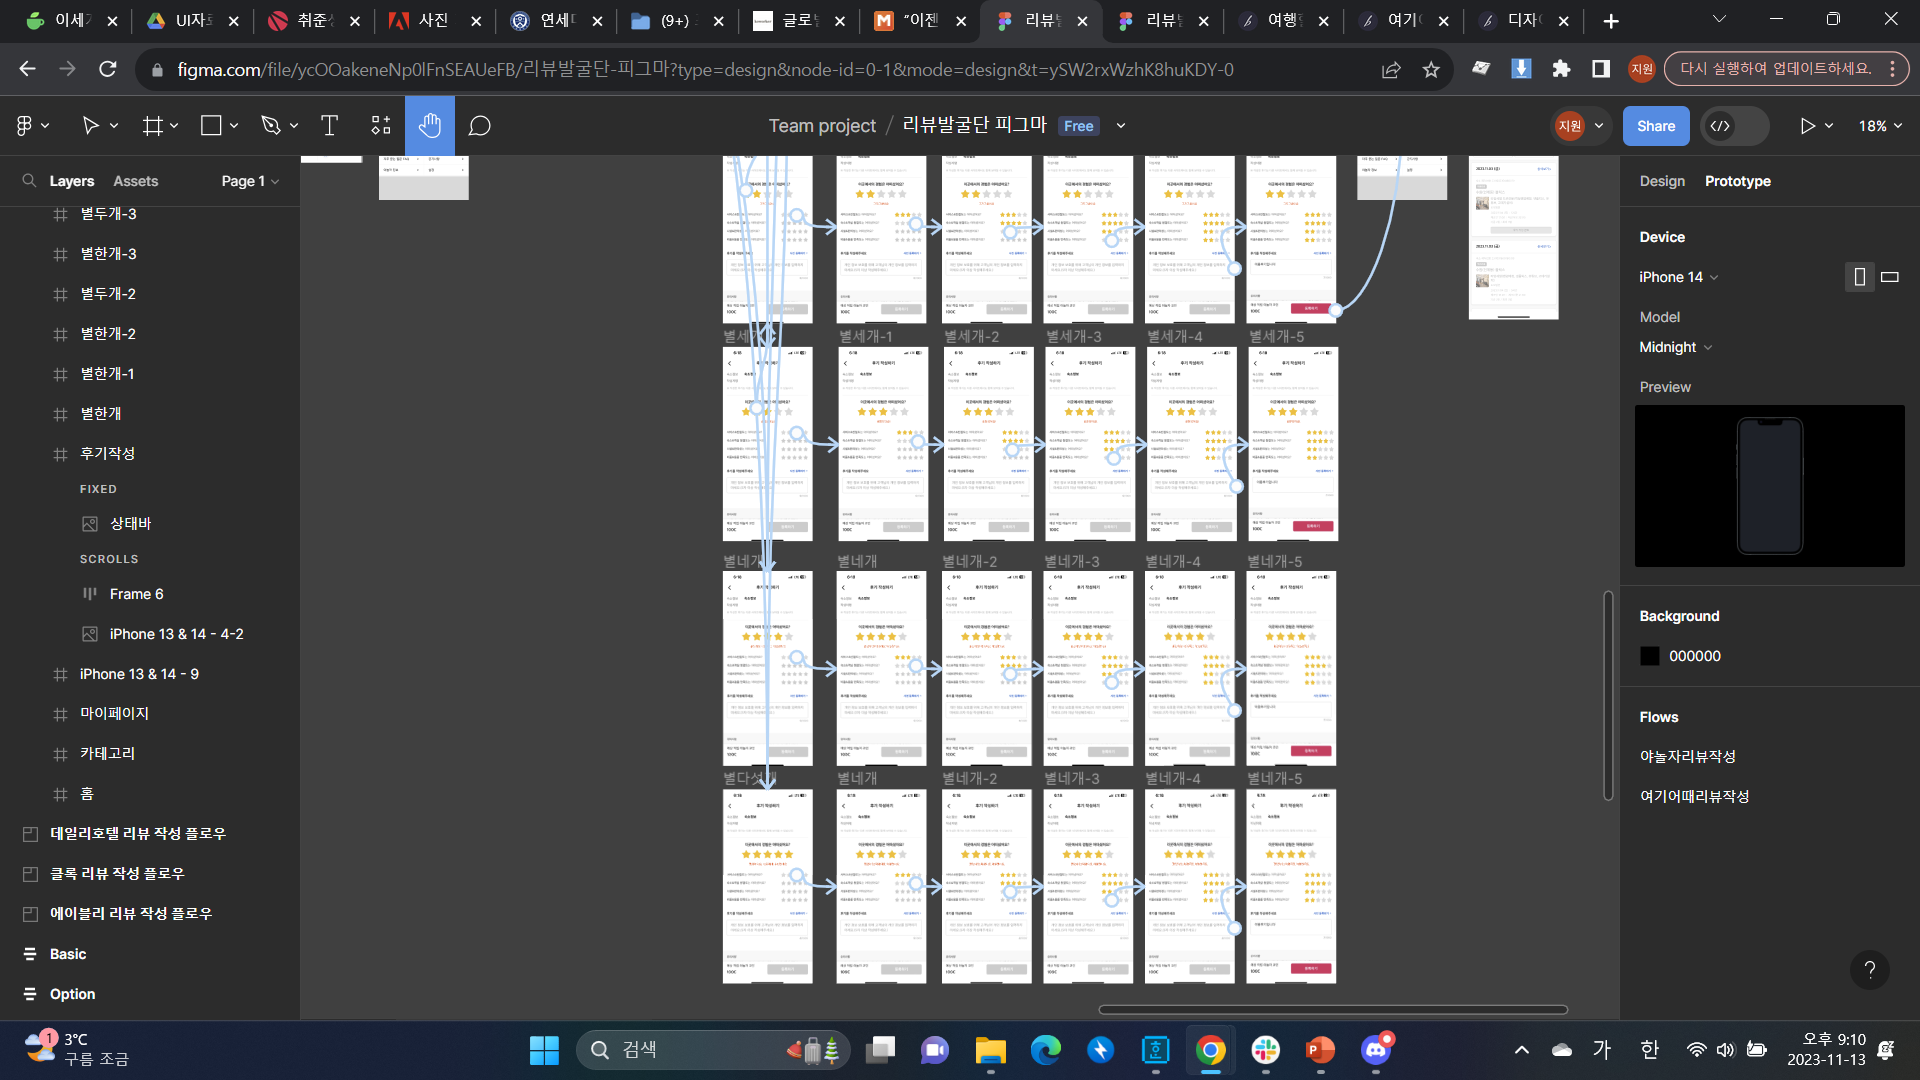Select the Comment tool

click(480, 126)
